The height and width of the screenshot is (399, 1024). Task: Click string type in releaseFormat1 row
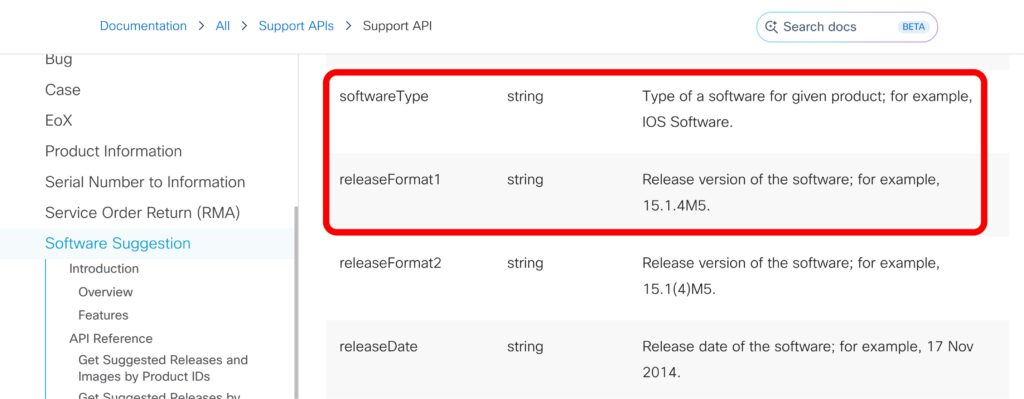tap(525, 180)
